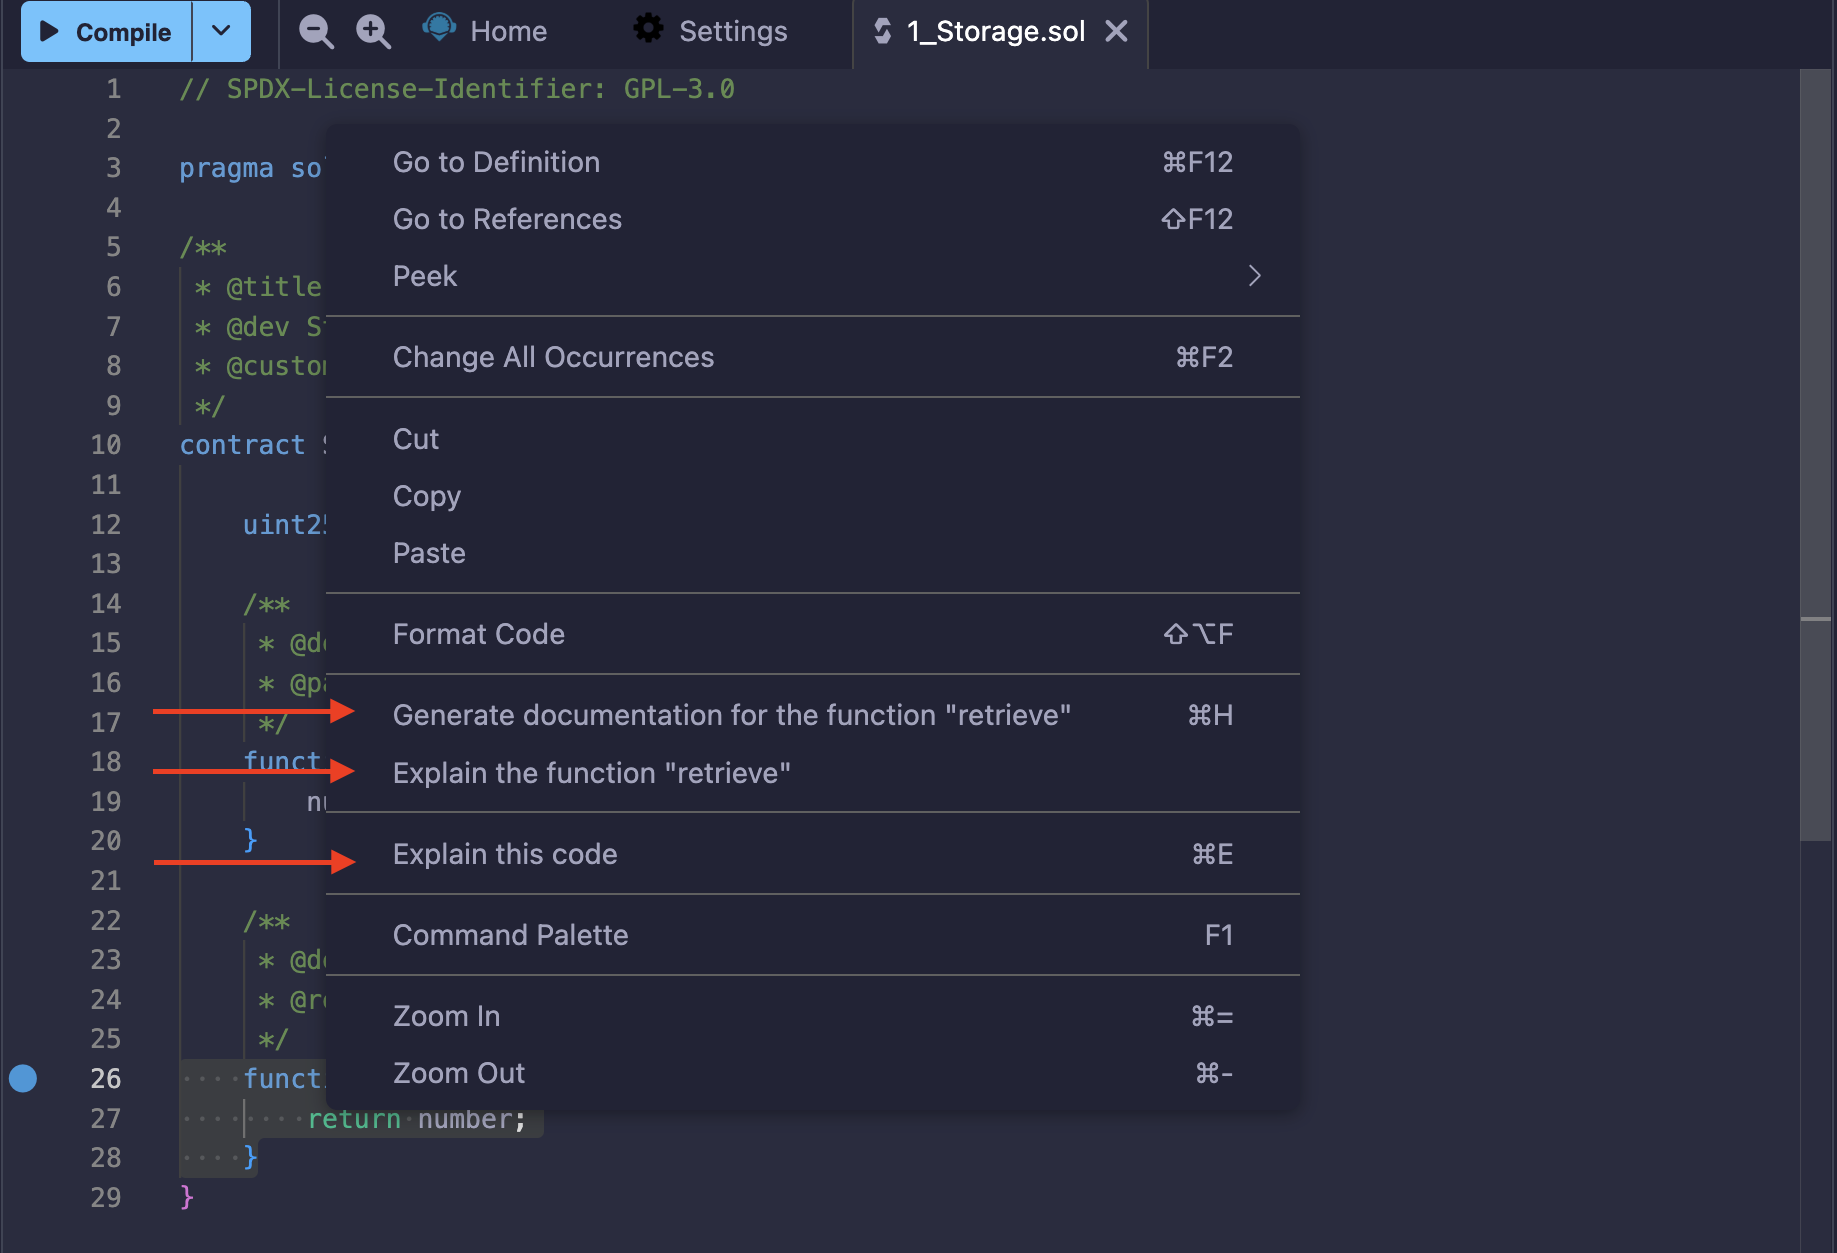Open the Command Palette entry
Viewport: 1837px width, 1253px height.
coord(813,935)
